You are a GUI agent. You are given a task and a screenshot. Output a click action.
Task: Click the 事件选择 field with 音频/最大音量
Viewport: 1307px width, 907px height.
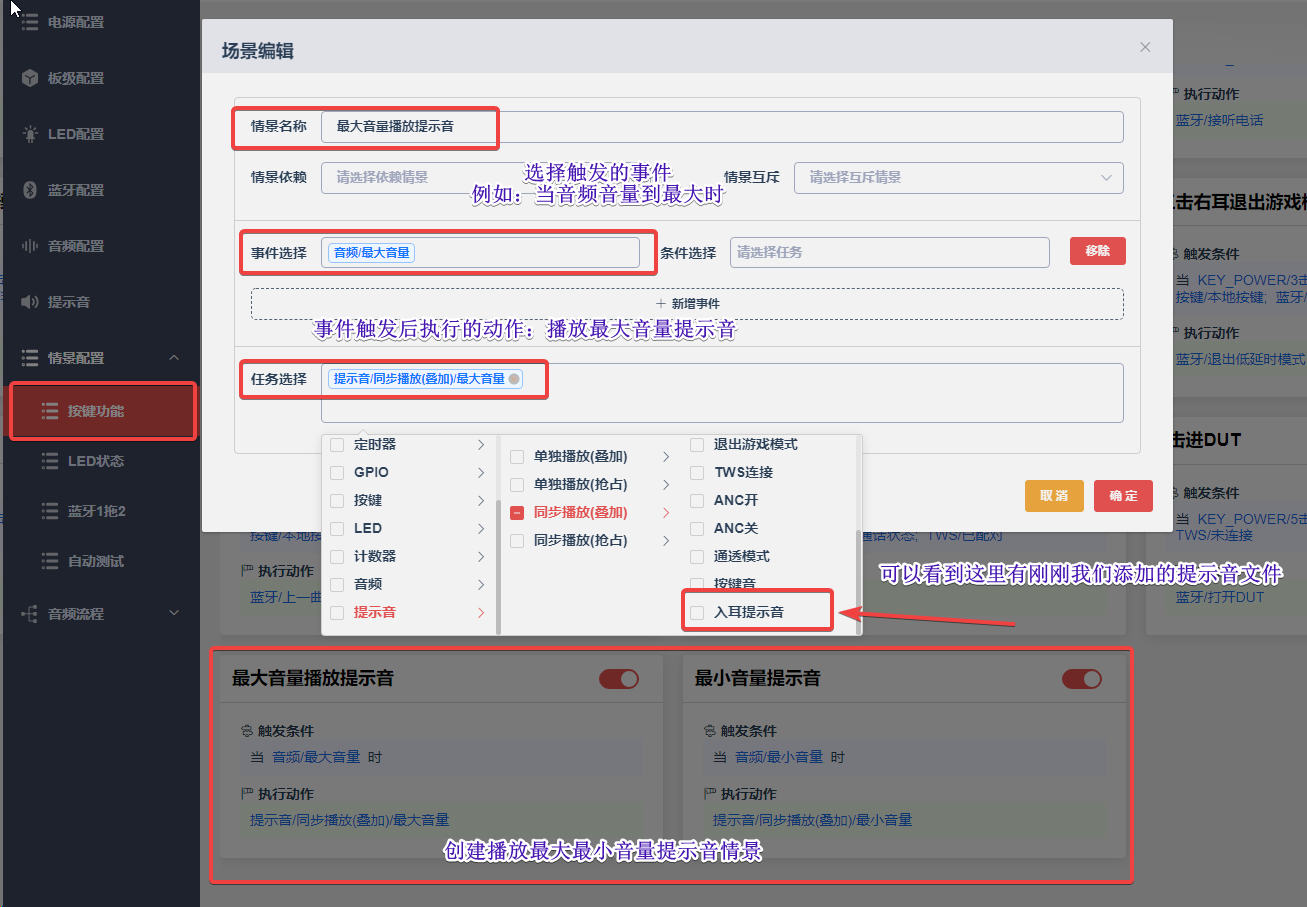480,252
